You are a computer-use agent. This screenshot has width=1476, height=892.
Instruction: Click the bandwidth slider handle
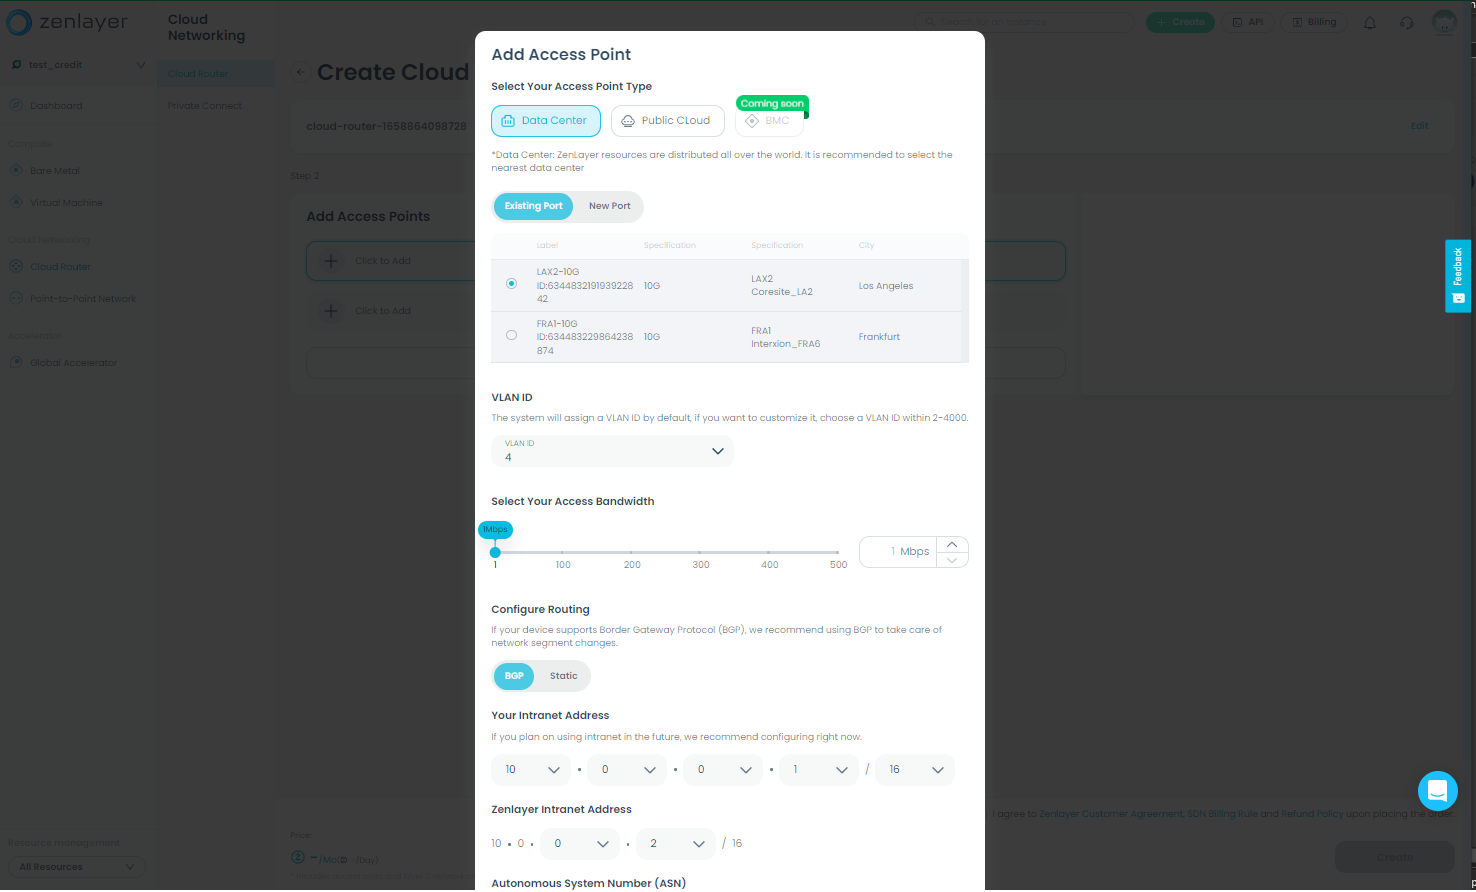pos(495,552)
